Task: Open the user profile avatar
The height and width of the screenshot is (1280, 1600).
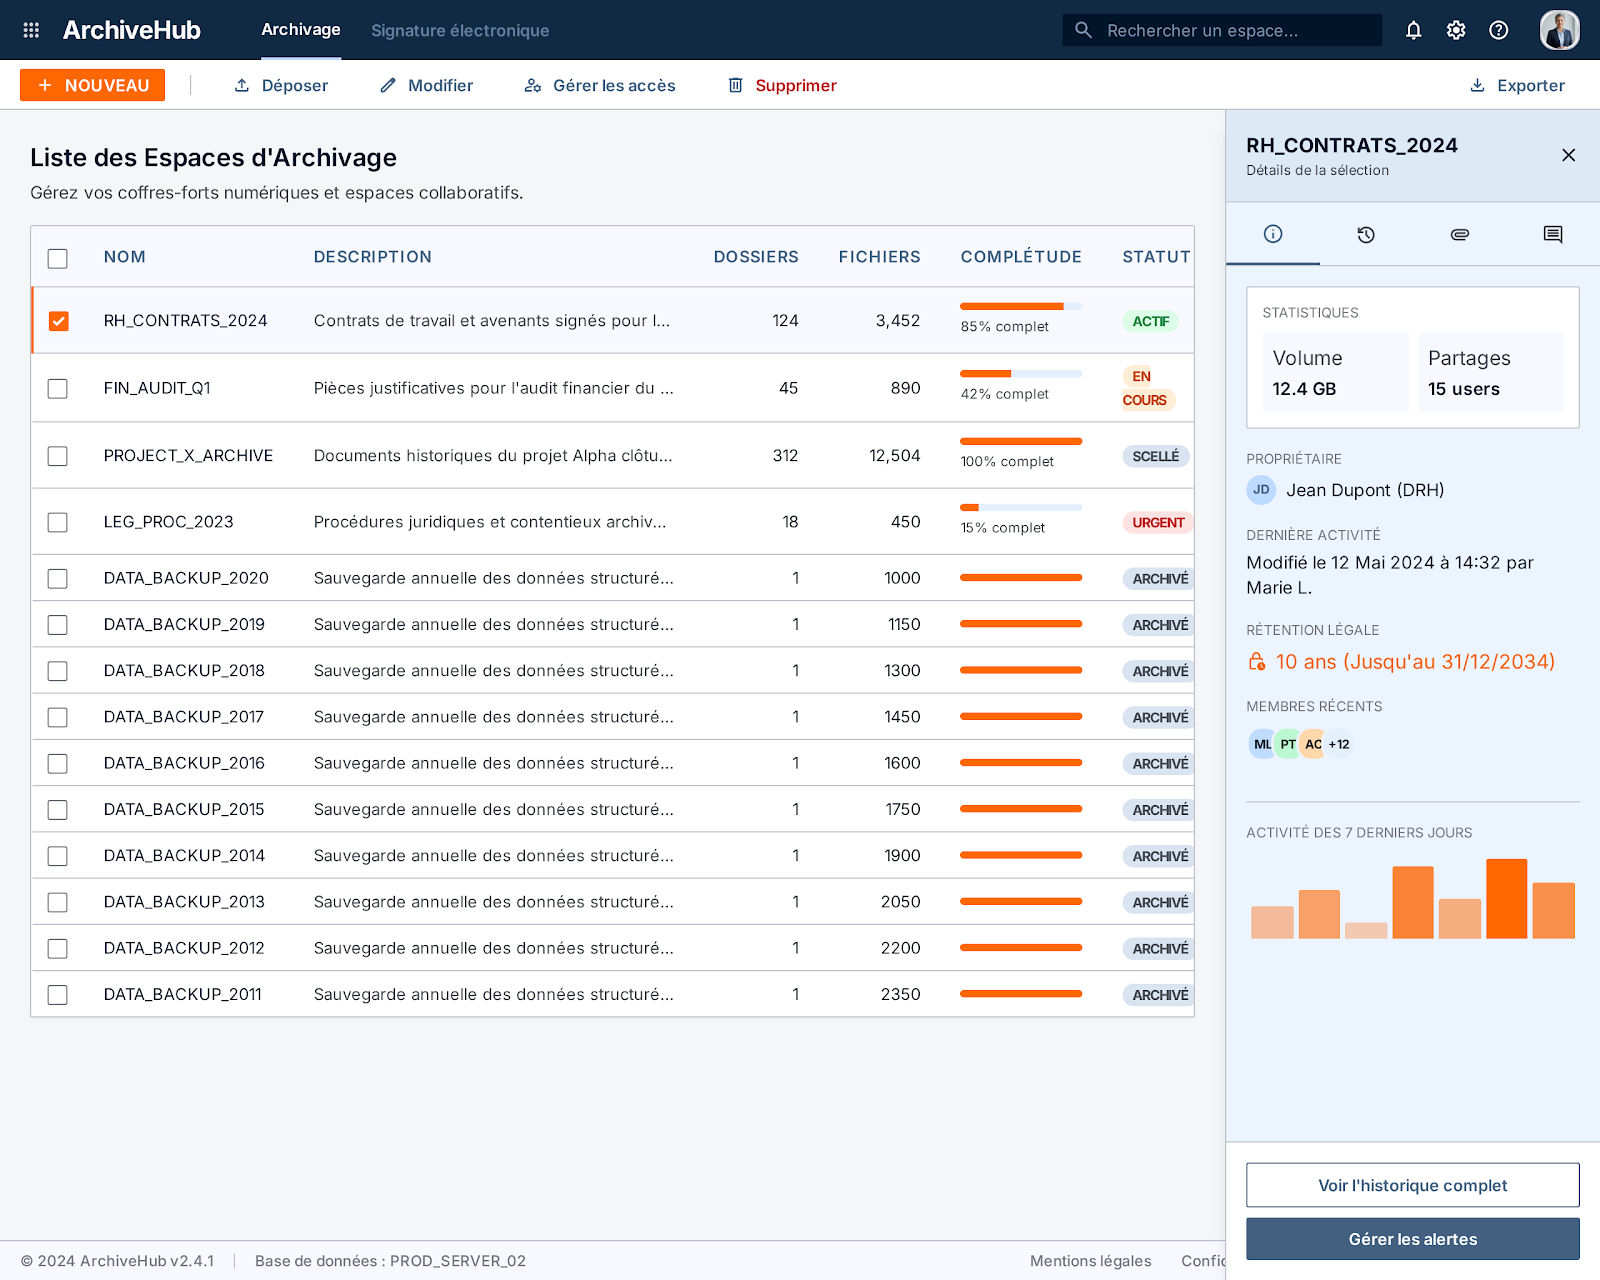Action: 1559,30
